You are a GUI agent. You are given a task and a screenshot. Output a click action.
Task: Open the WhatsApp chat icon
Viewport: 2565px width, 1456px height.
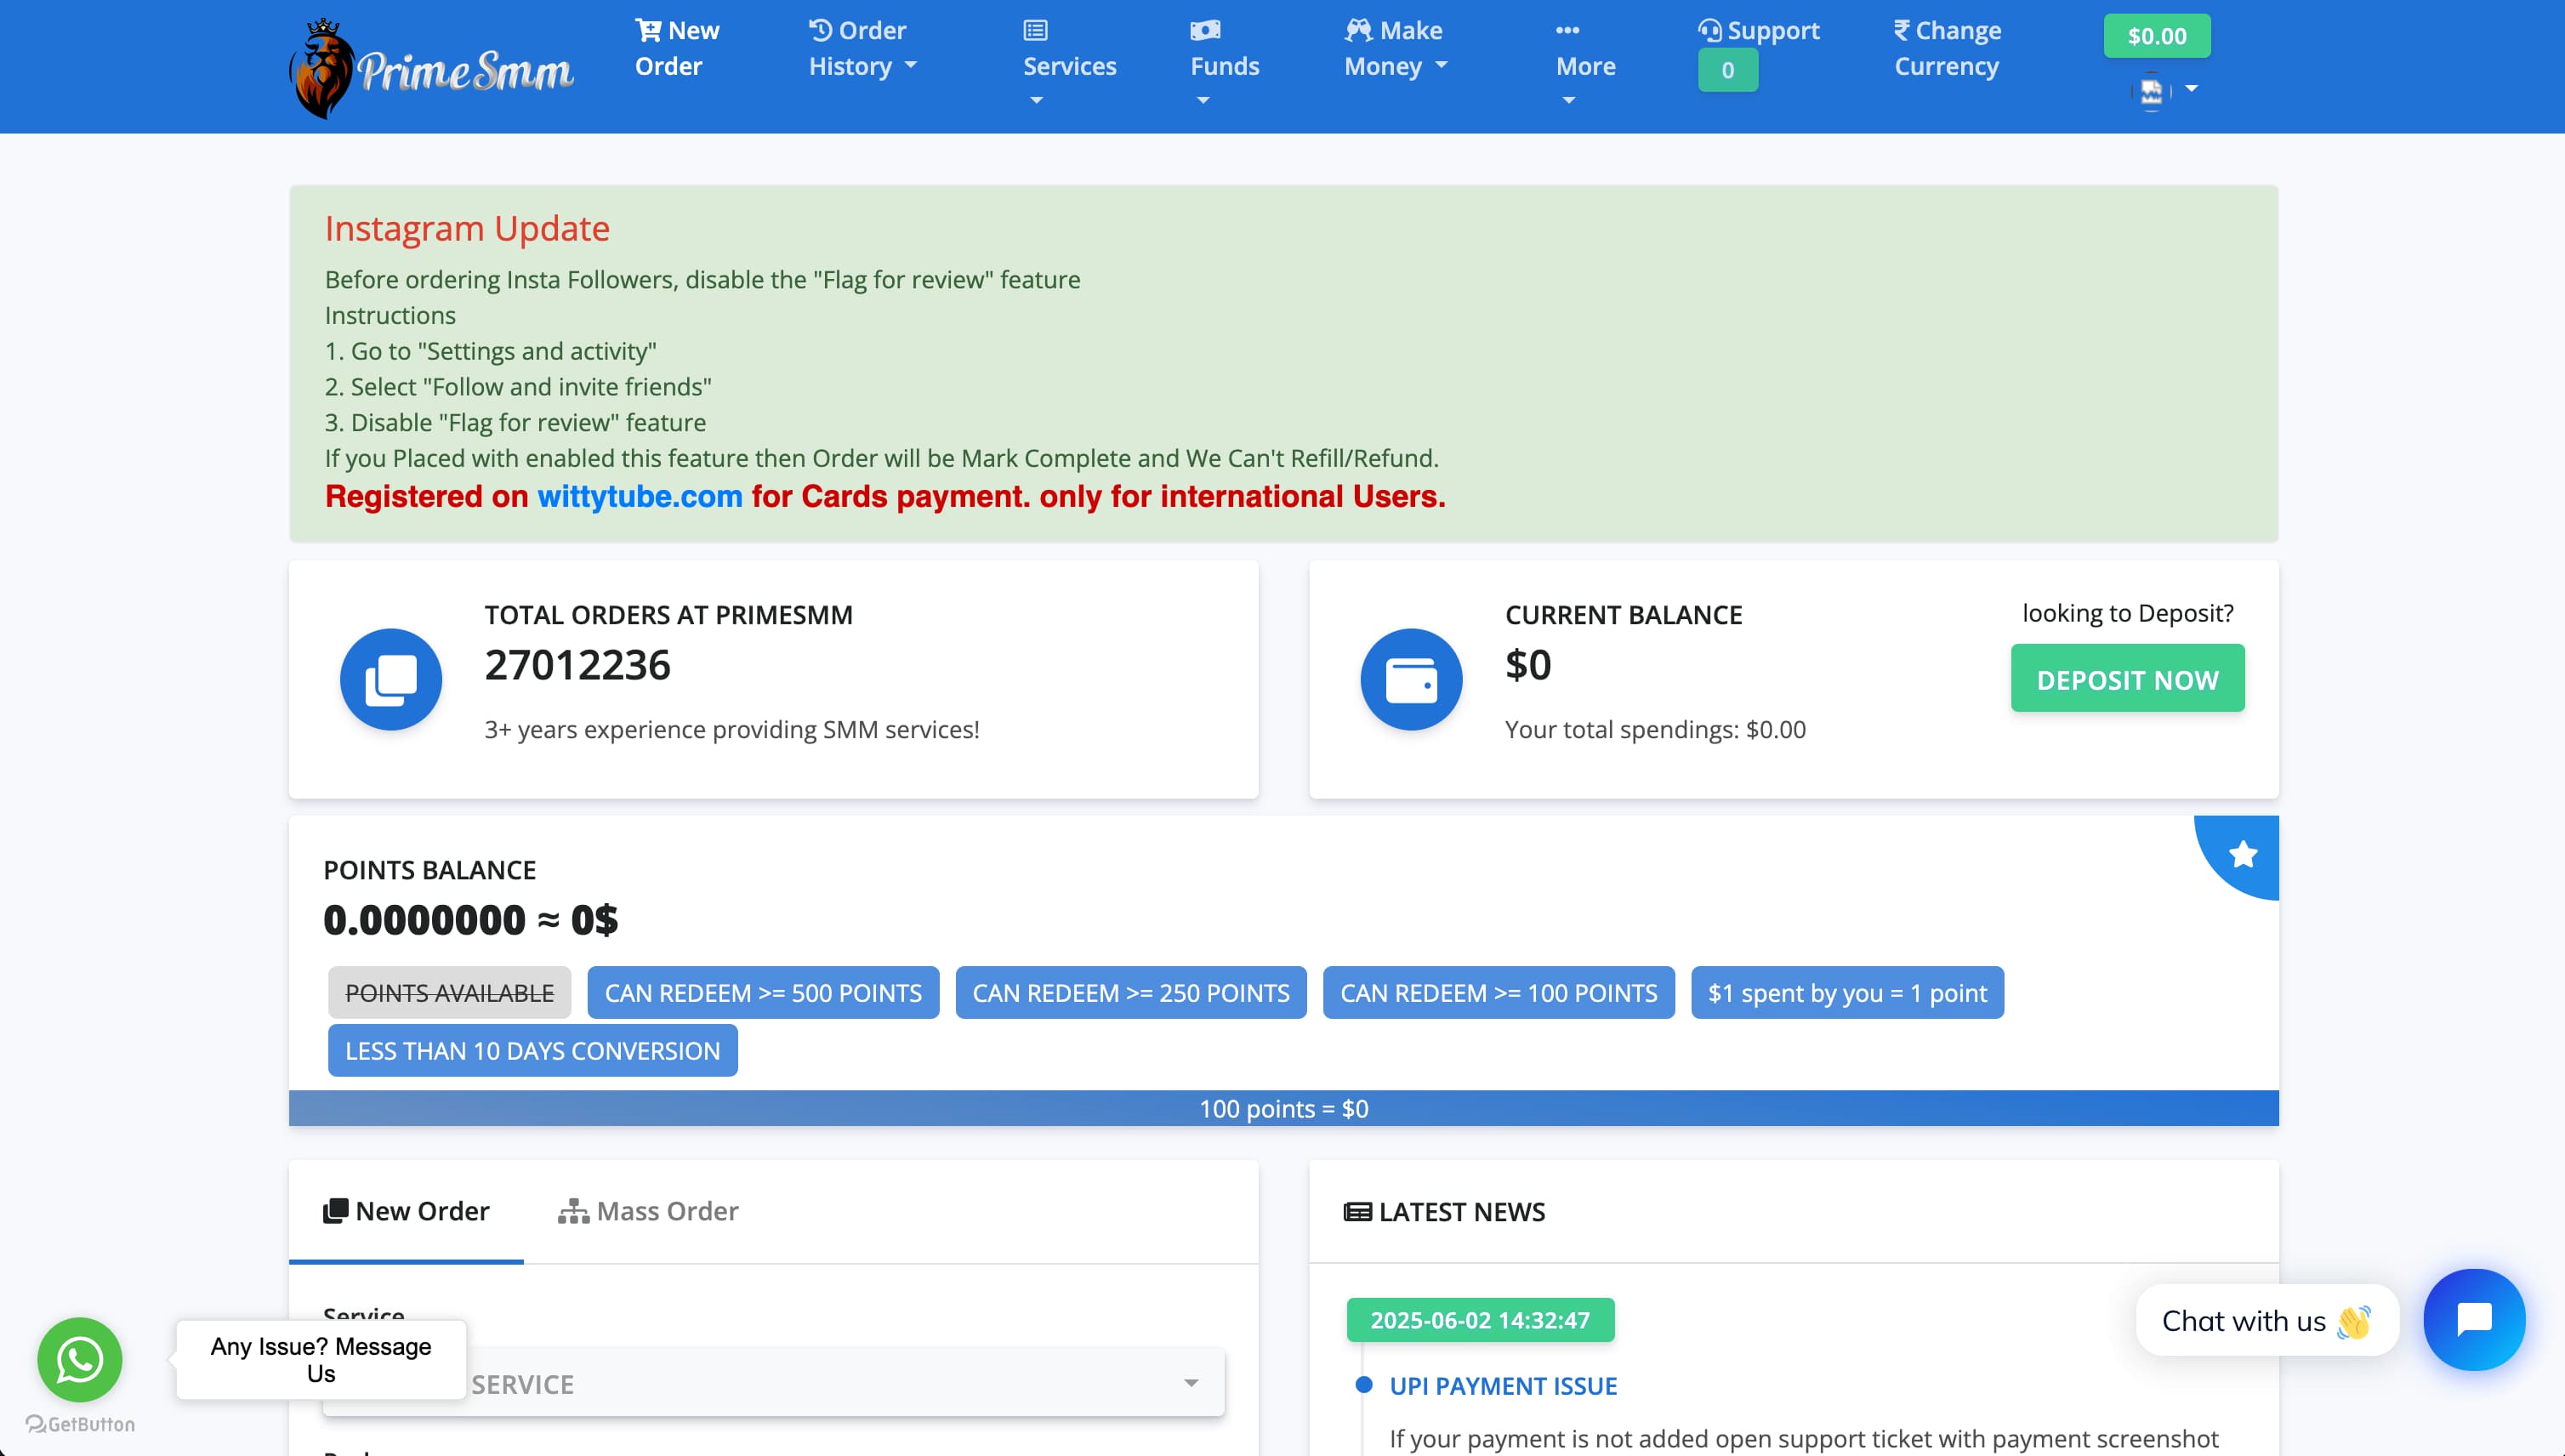pyautogui.click(x=80, y=1359)
